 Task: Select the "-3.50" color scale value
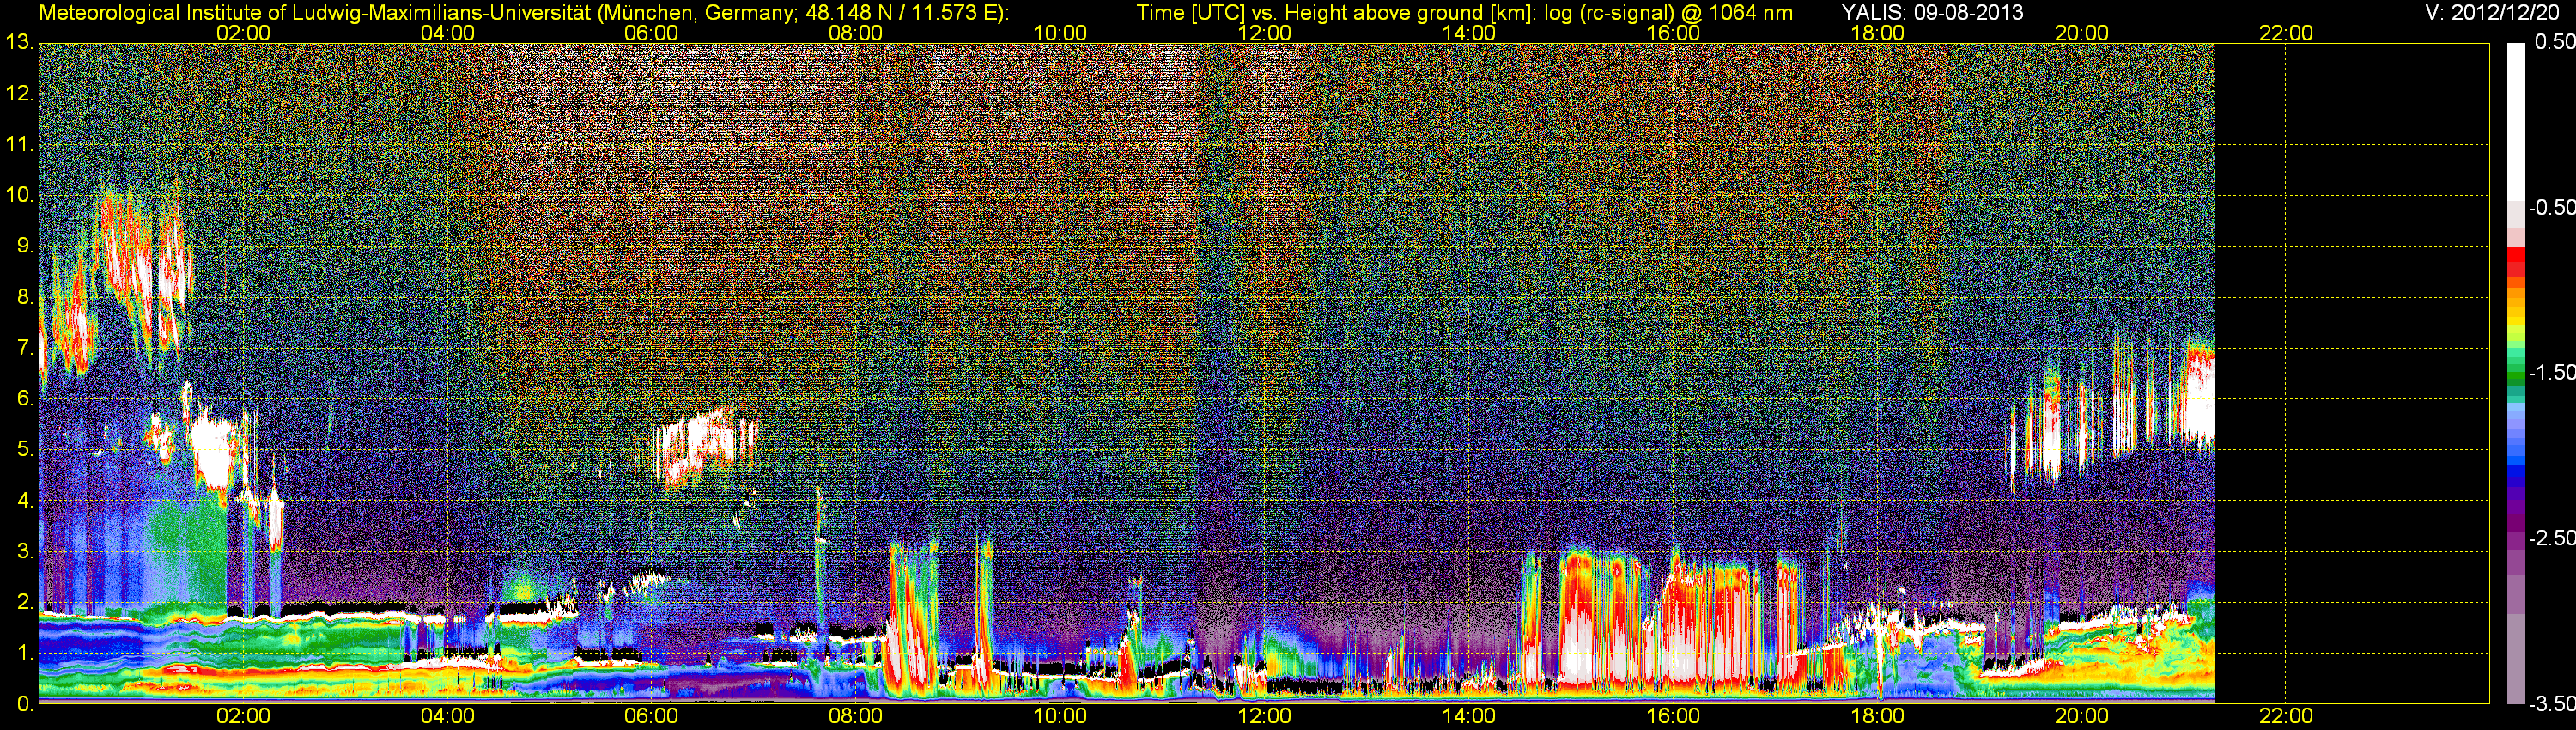(2550, 703)
